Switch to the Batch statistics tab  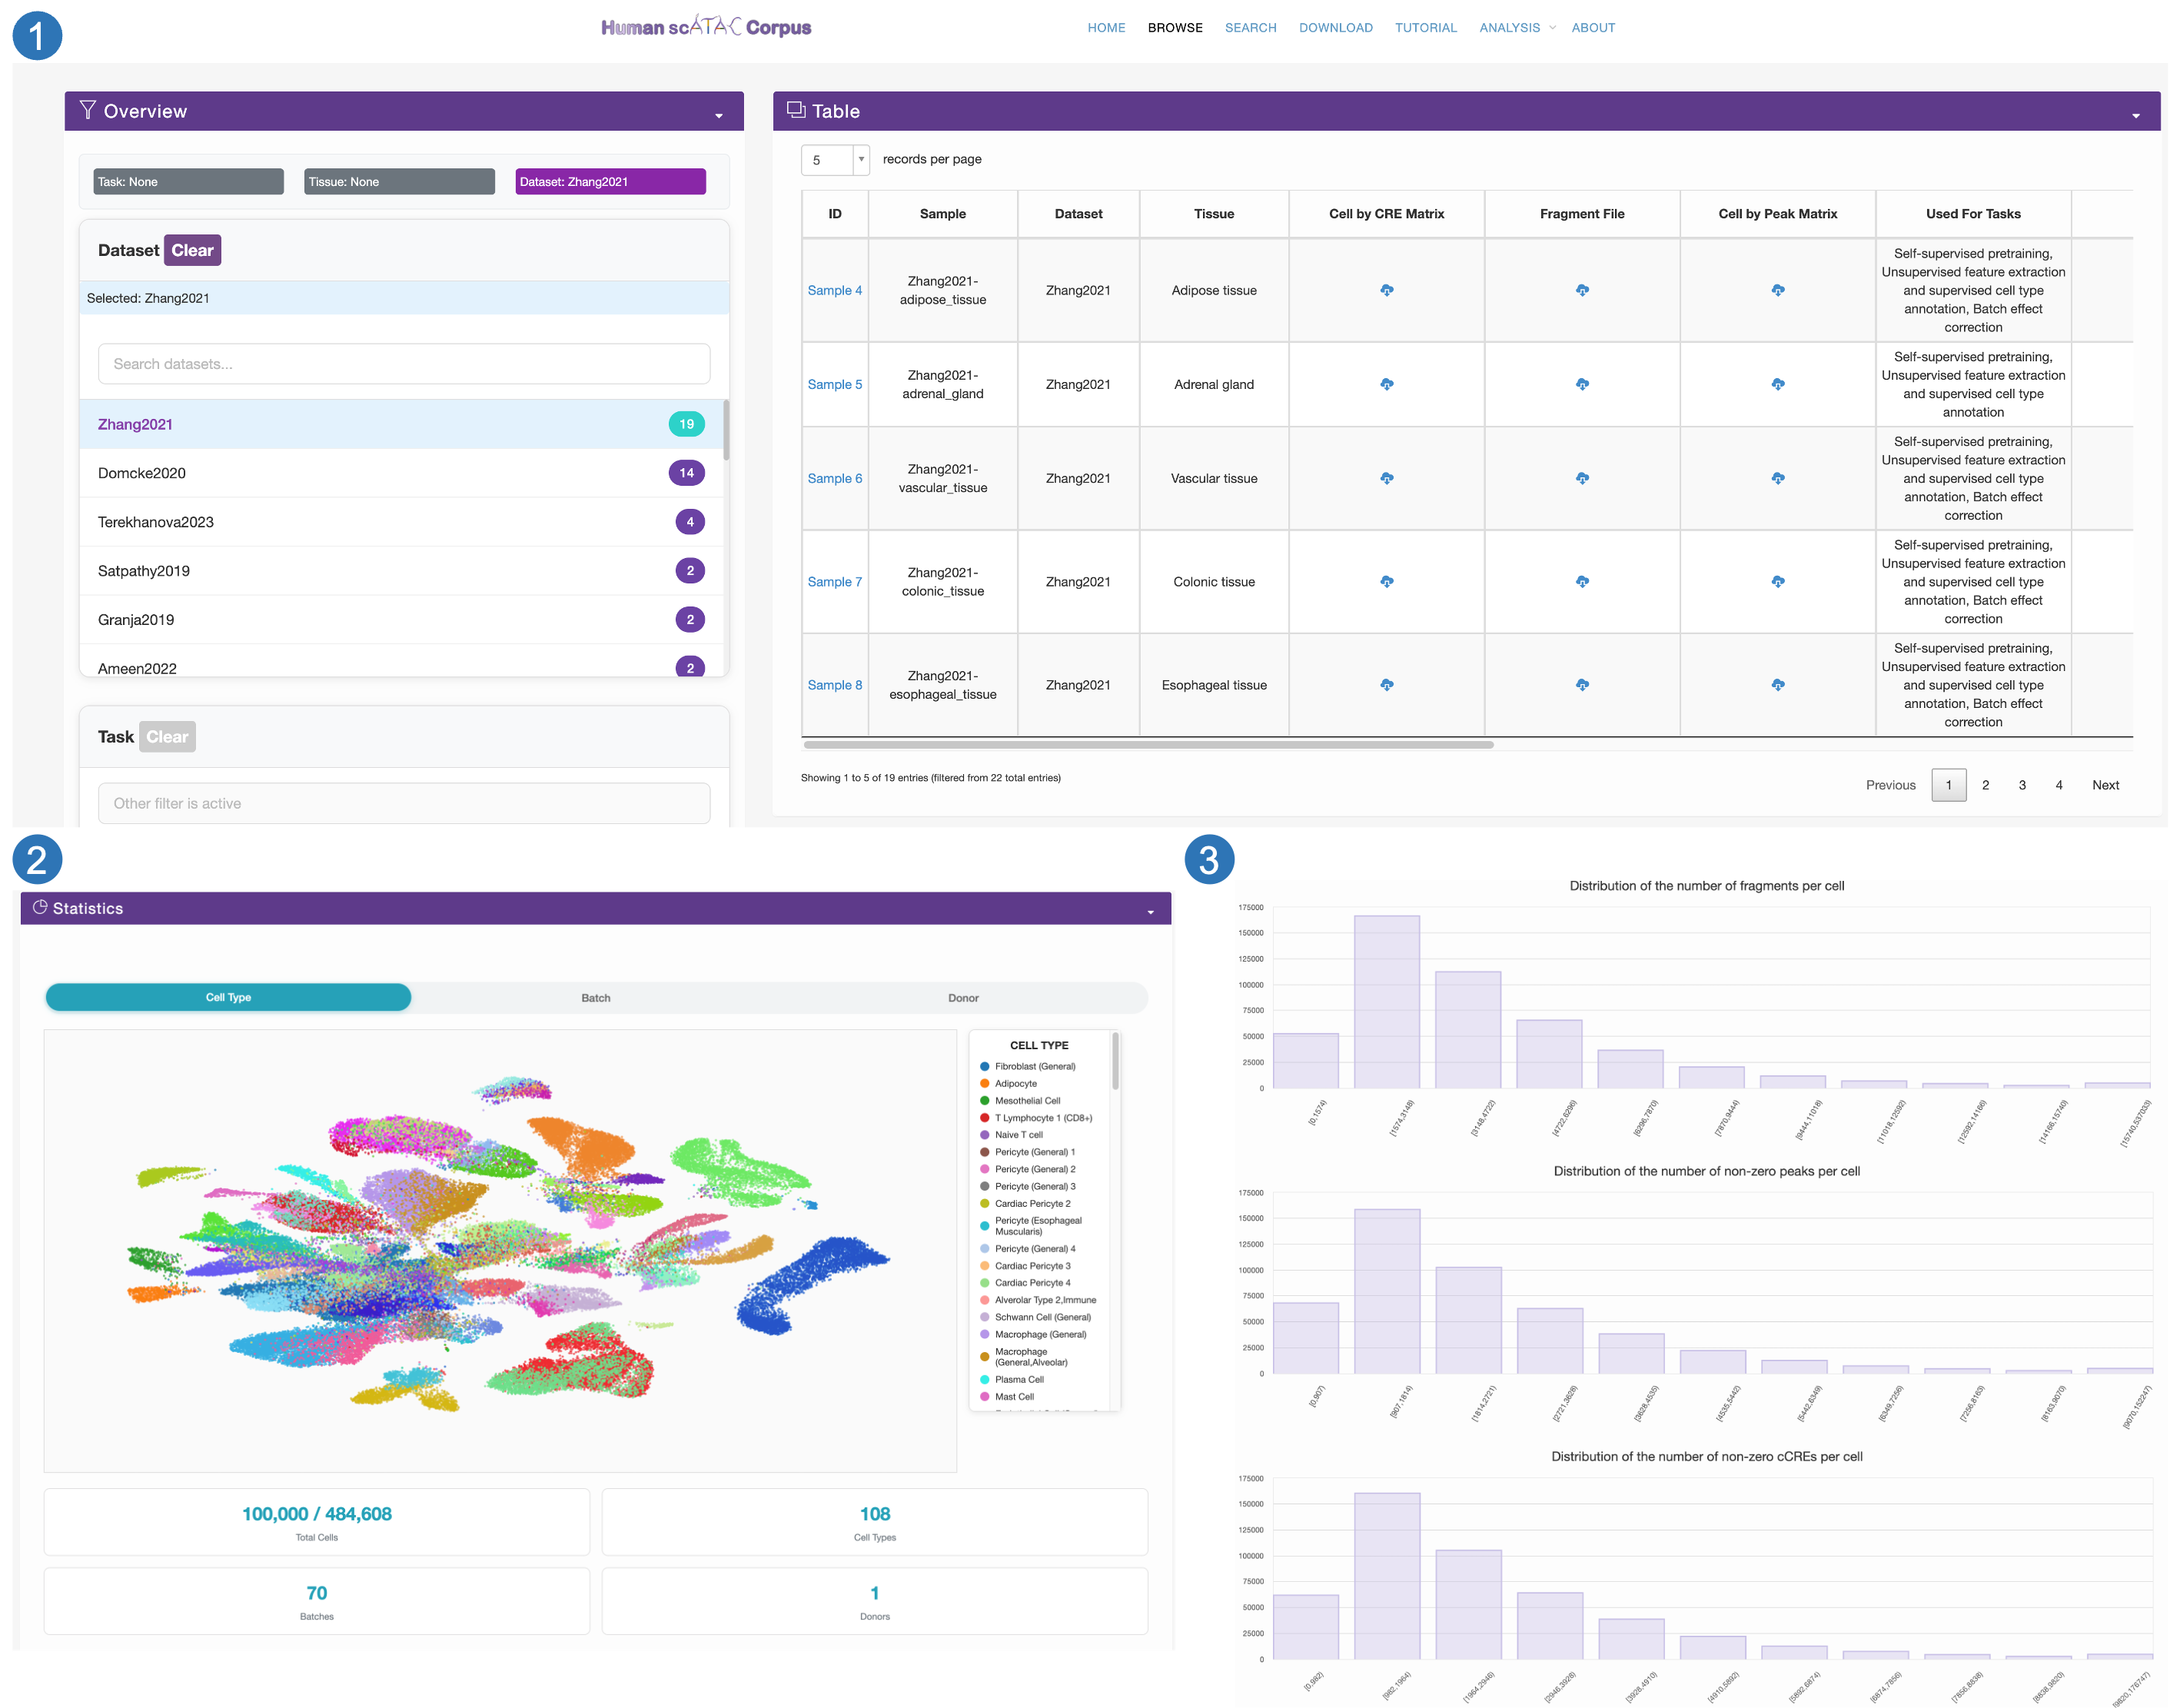(x=596, y=997)
